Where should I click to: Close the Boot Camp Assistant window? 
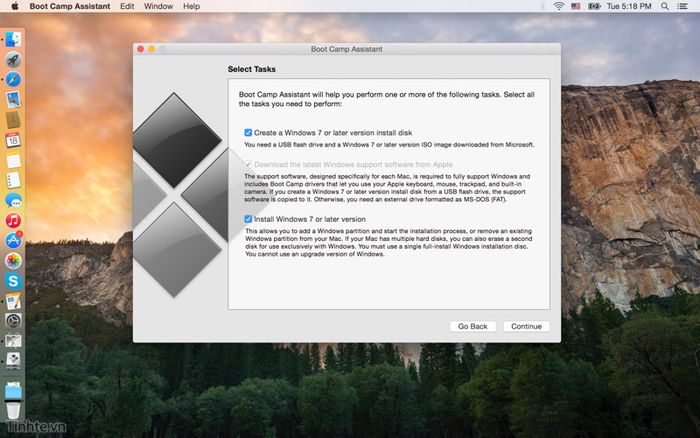coord(141,49)
